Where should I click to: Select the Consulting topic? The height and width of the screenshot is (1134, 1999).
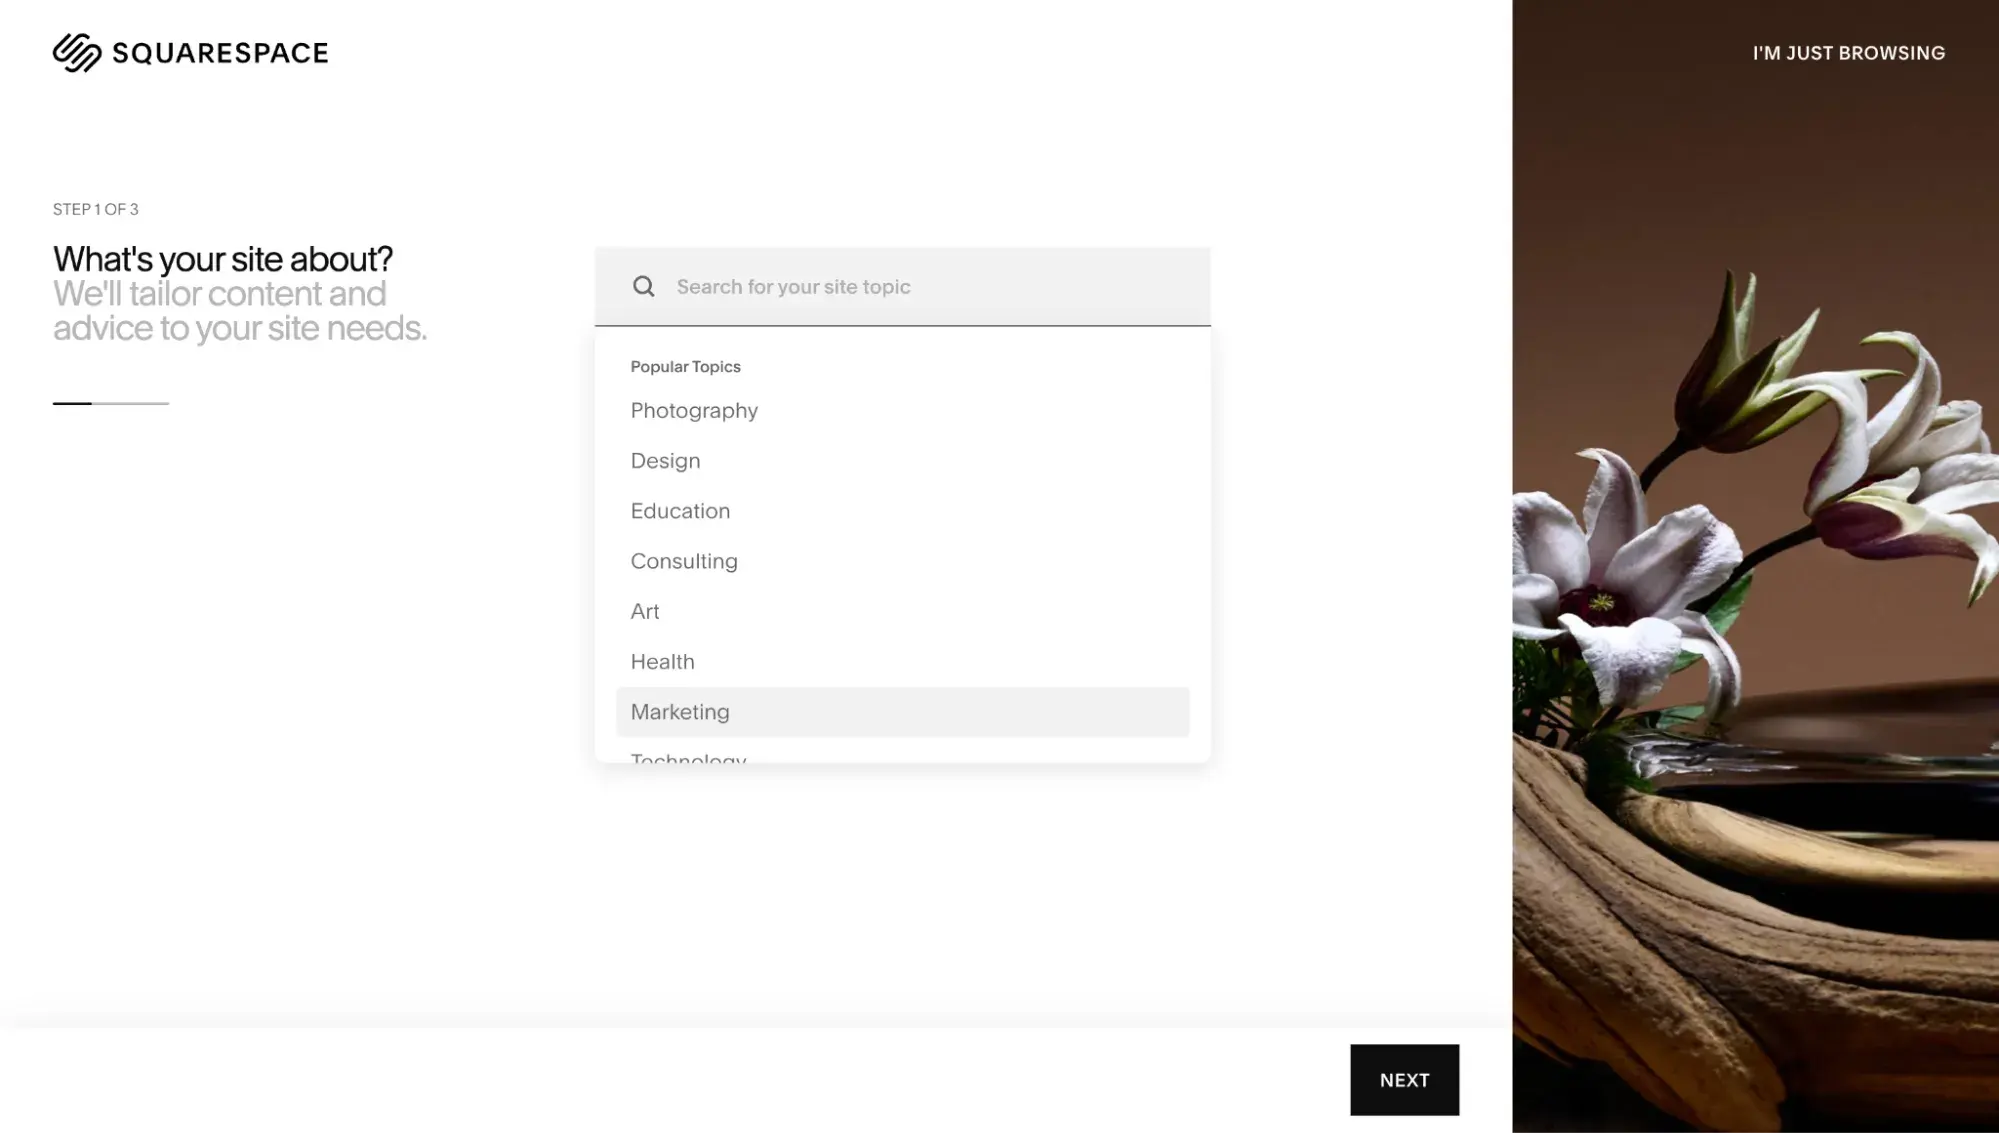[x=684, y=561]
